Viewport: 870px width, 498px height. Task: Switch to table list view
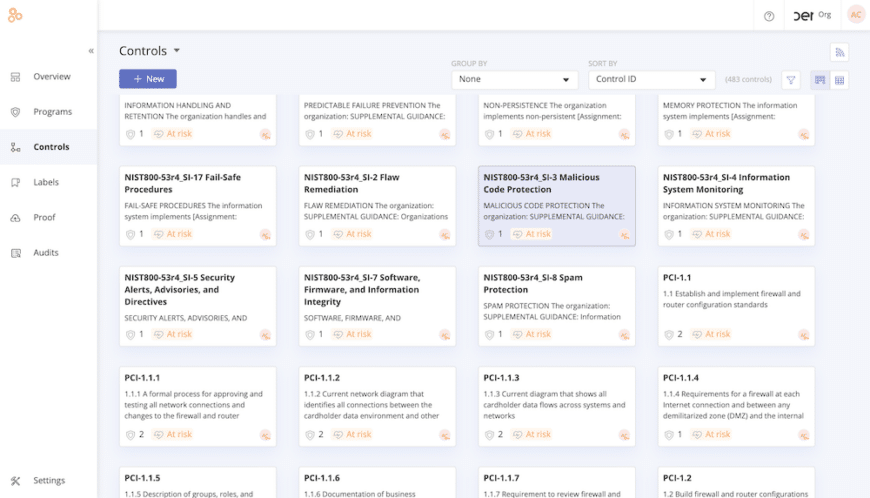click(x=840, y=80)
